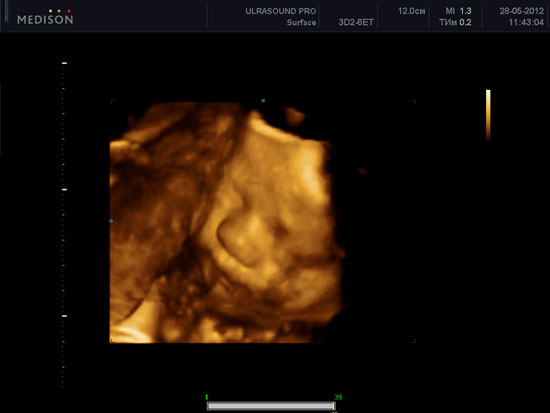
Task: Click the lowest green depth scale tick
Action: tap(65, 316)
